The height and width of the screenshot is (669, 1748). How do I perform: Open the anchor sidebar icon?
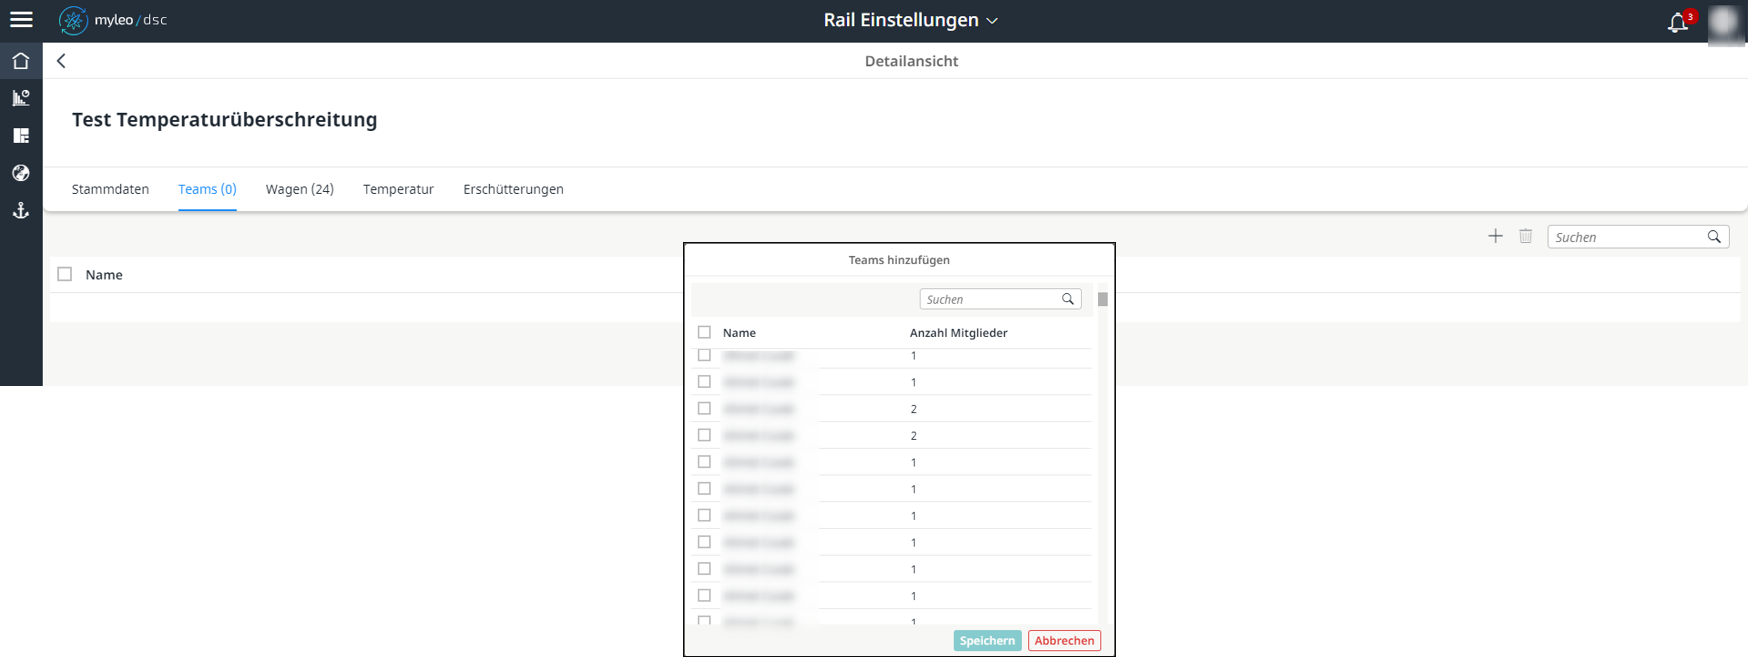[21, 211]
